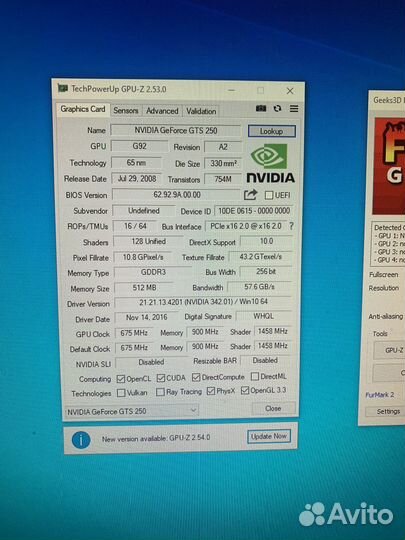Toggle the OpenGL 3.3 checkbox

(245, 390)
